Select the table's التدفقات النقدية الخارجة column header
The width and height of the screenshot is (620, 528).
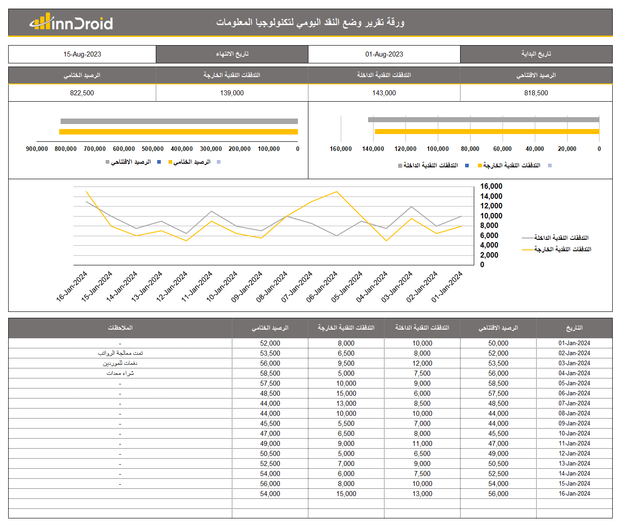coord(346,328)
